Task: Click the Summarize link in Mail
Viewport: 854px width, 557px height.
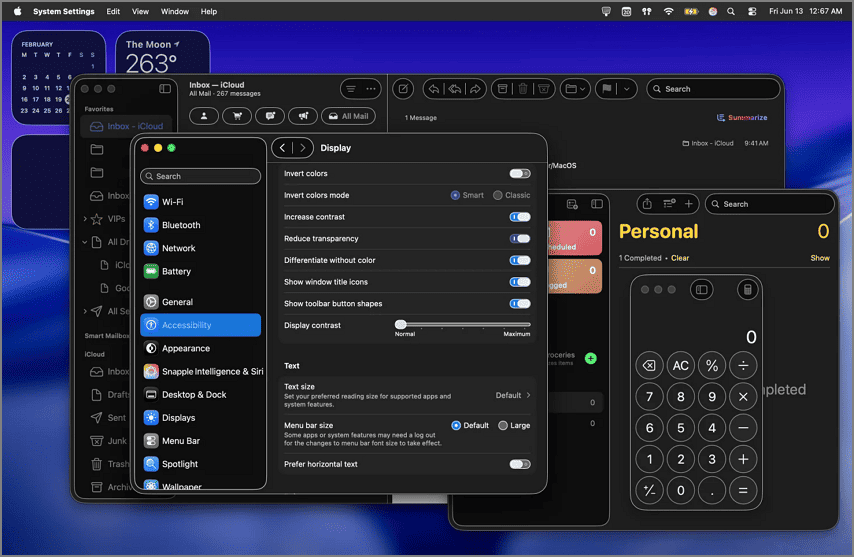Action: [x=742, y=118]
